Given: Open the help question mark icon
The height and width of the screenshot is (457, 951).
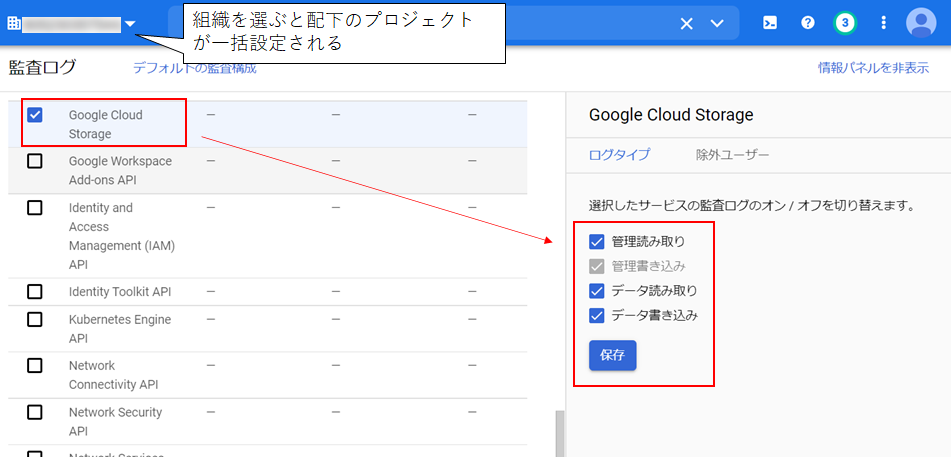Looking at the screenshot, I should click(x=808, y=23).
